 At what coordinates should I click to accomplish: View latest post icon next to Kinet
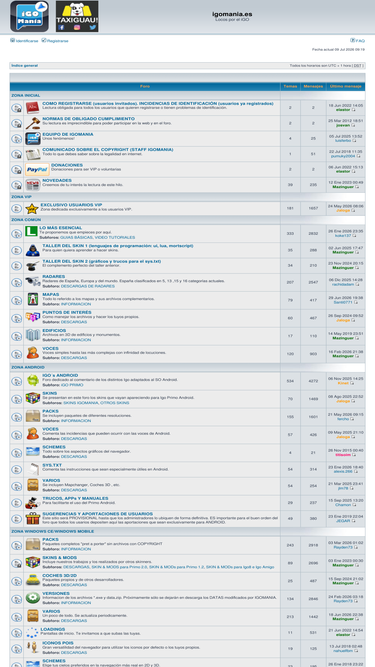352,383
